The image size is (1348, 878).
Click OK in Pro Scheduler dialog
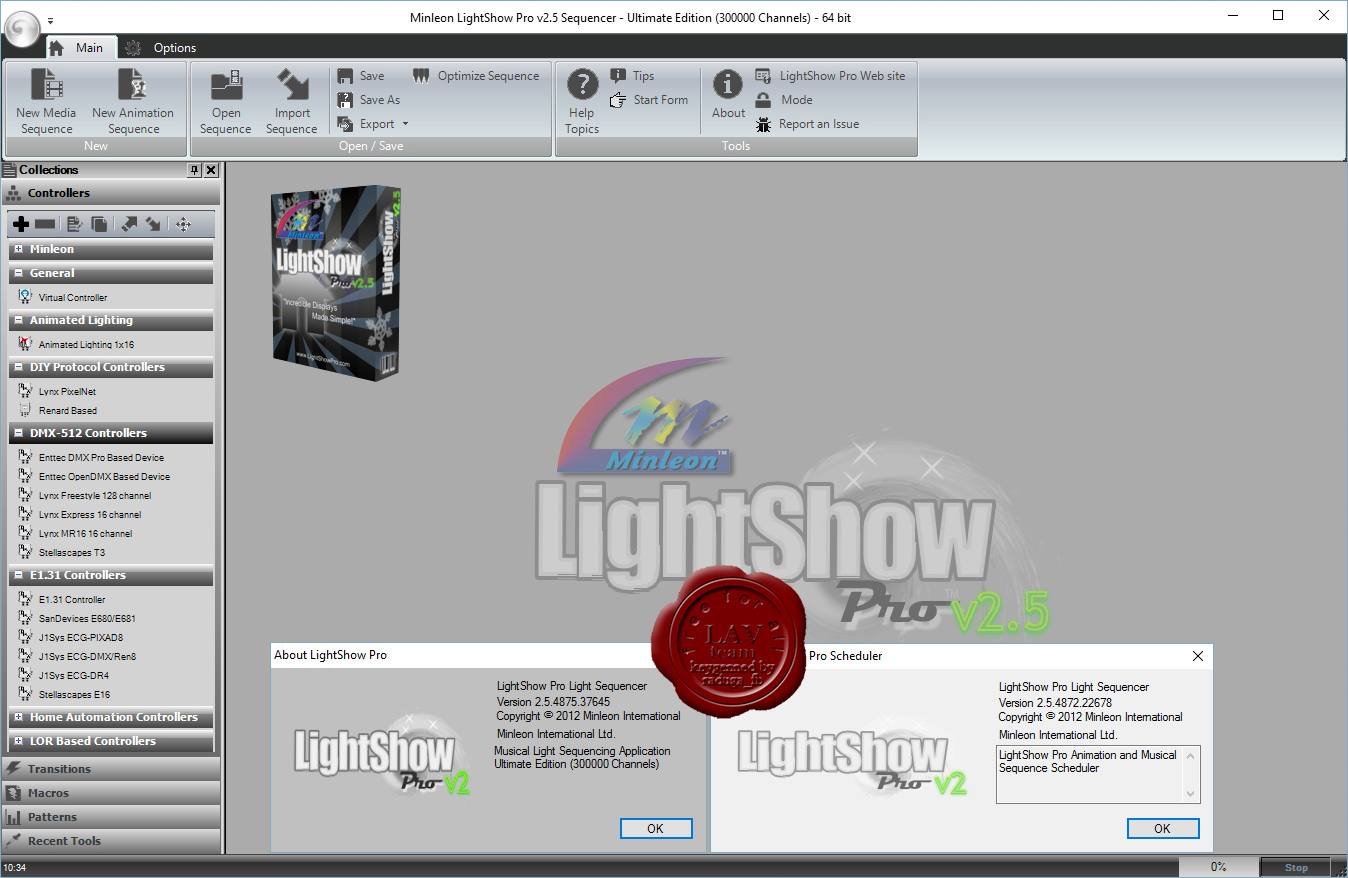1163,829
